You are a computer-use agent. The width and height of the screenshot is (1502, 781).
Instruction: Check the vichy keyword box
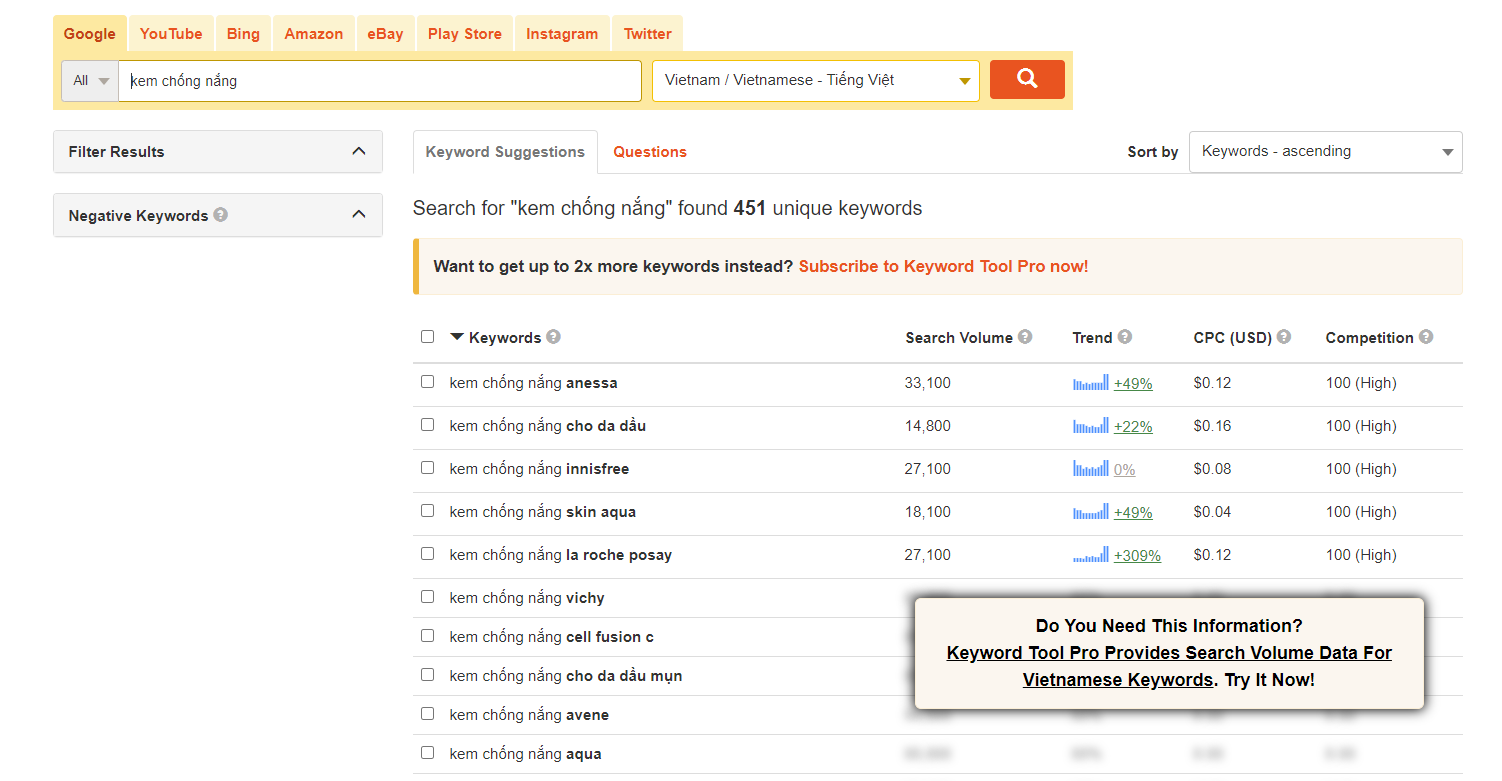[428, 597]
